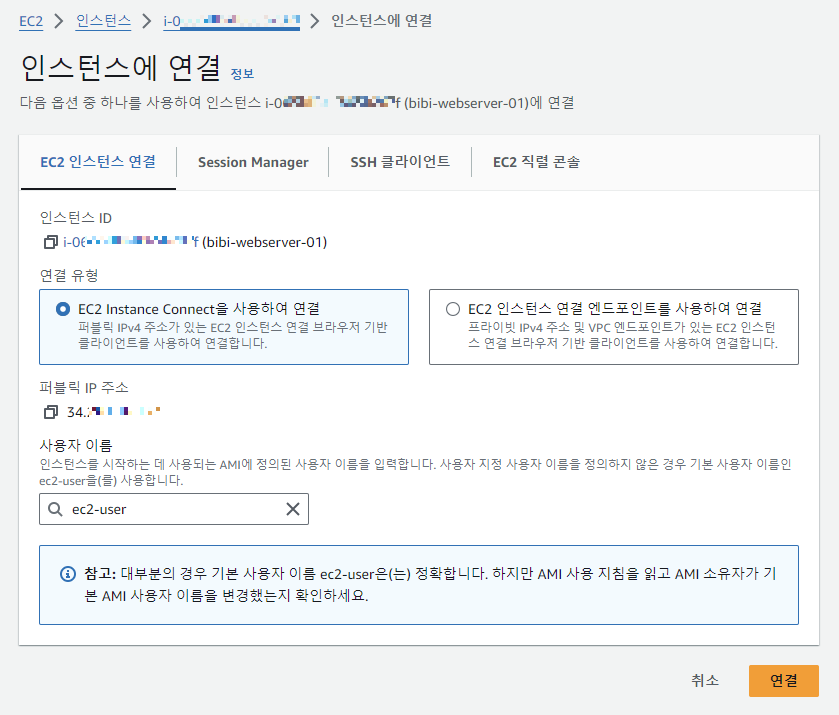Image resolution: width=839 pixels, height=715 pixels.
Task: Click the 퍼블릭 IP 주소 label
Action: coord(84,387)
